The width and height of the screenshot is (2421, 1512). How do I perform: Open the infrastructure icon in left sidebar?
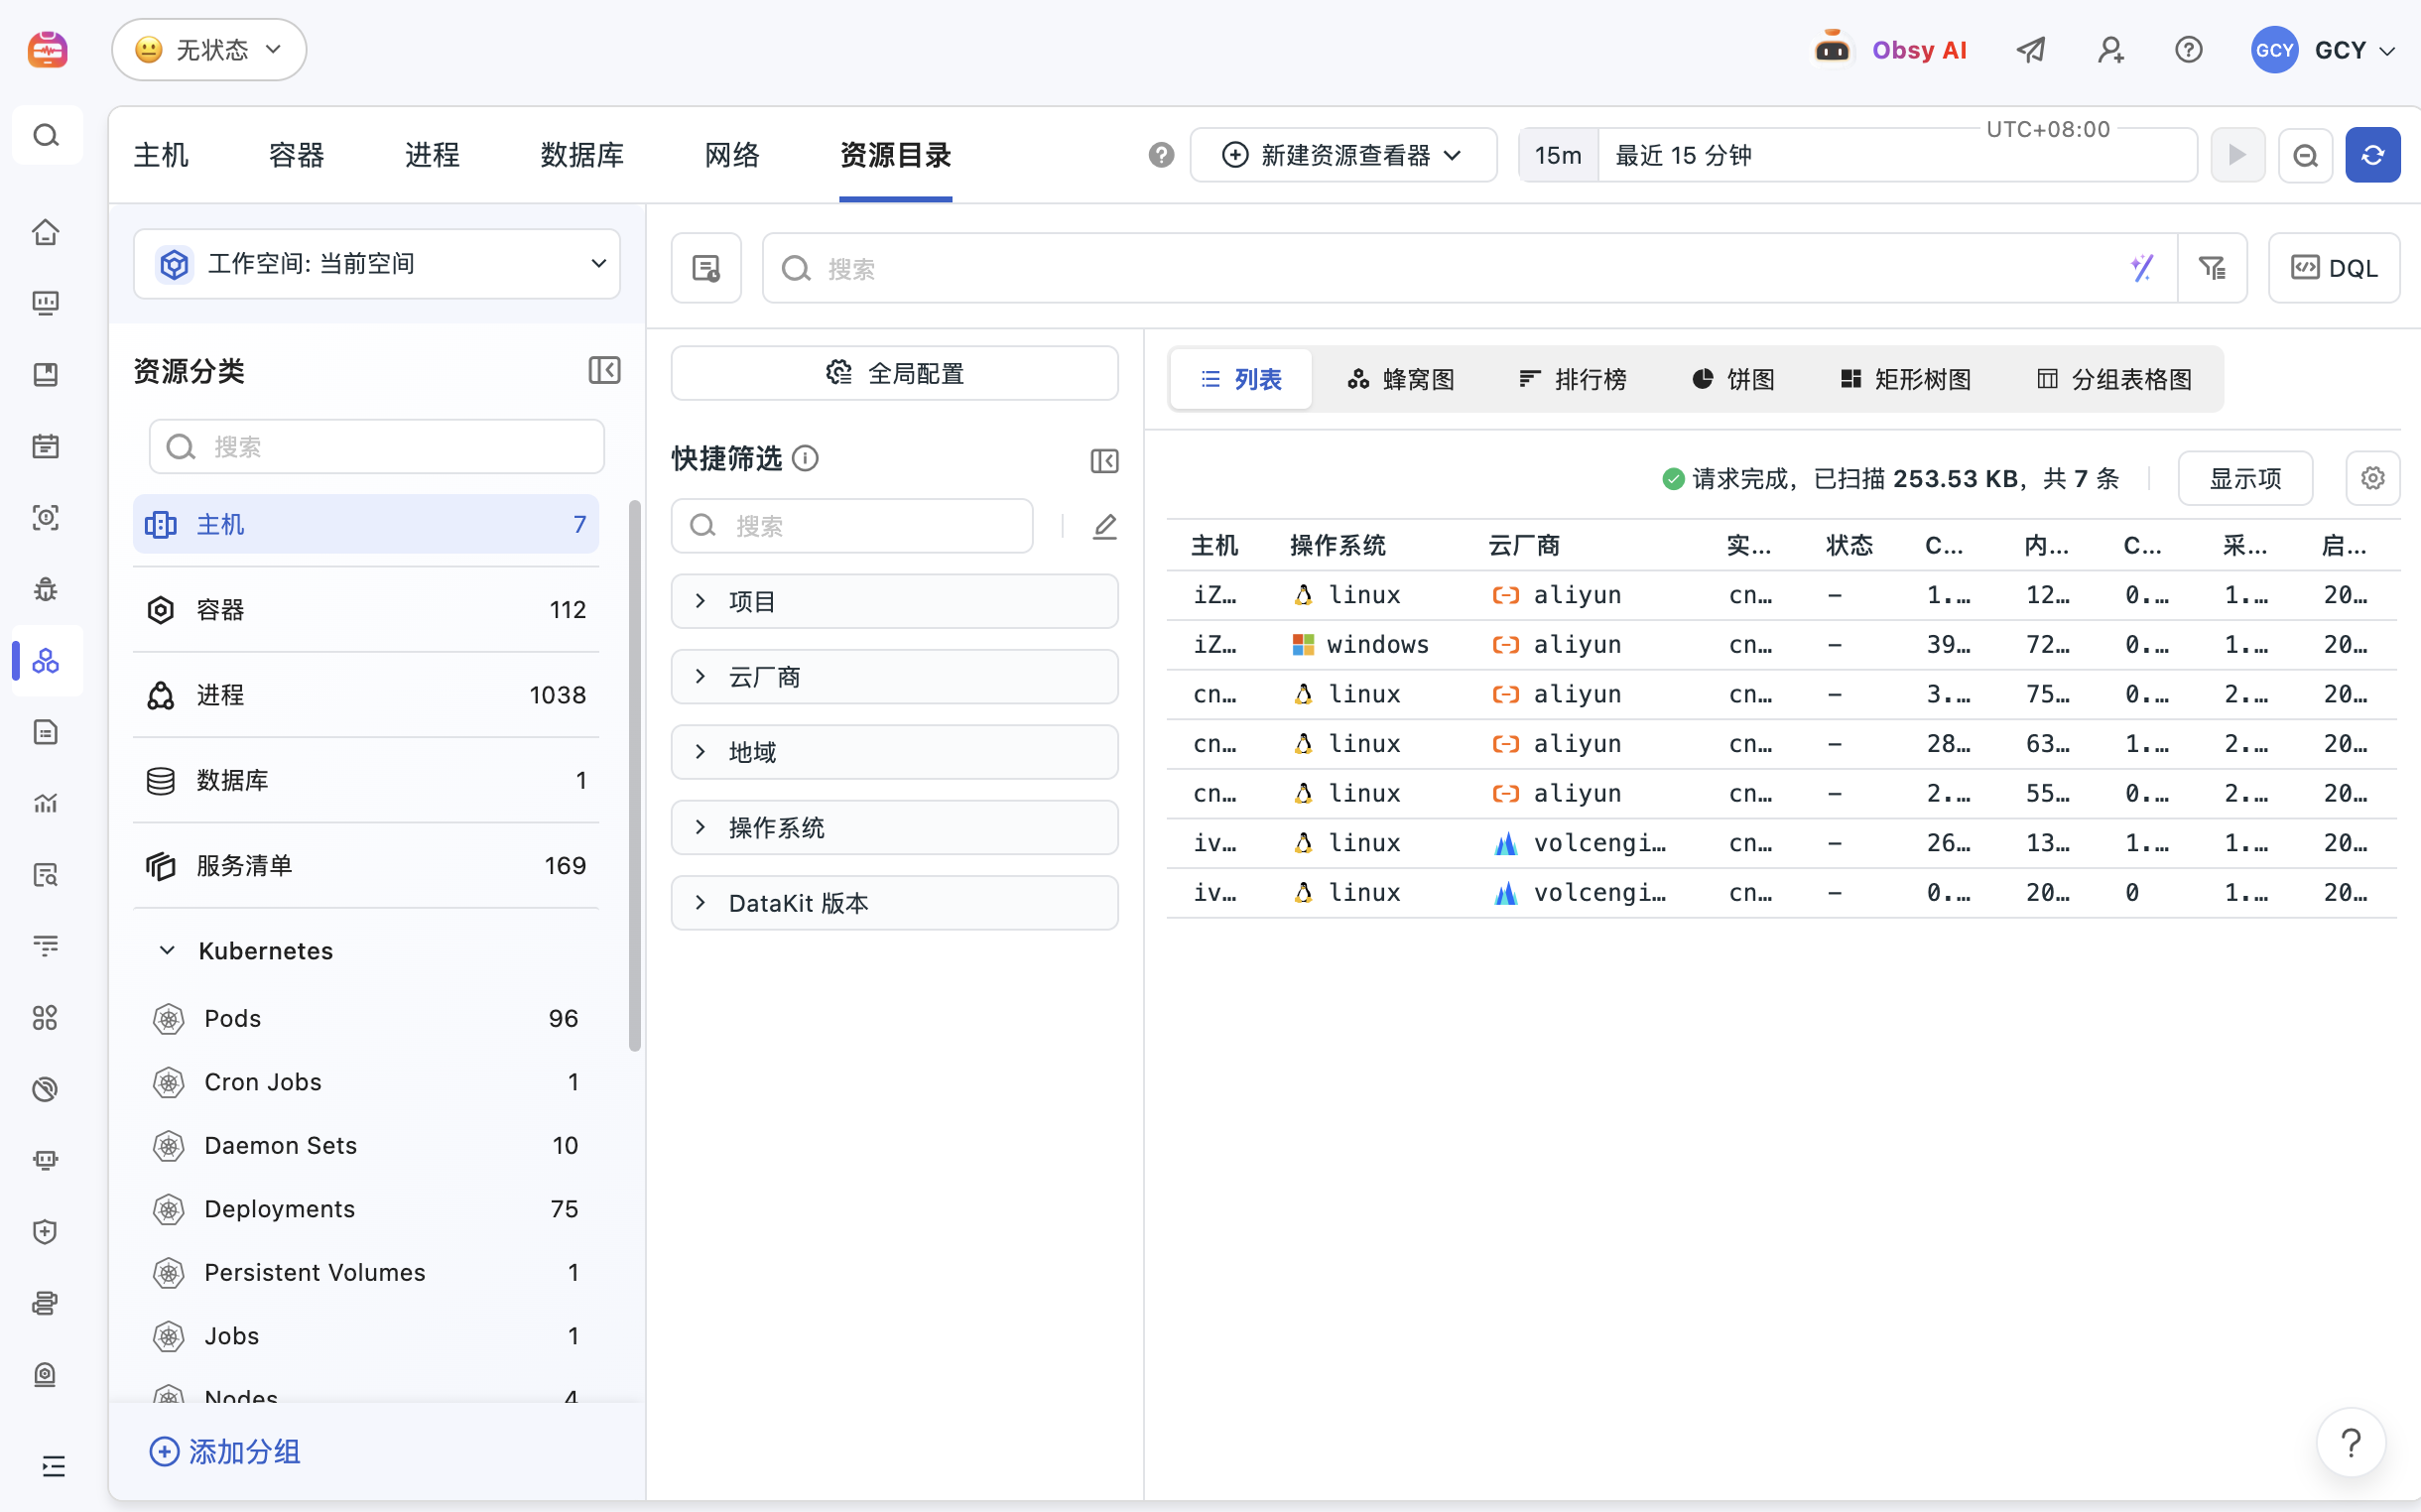pos(46,661)
